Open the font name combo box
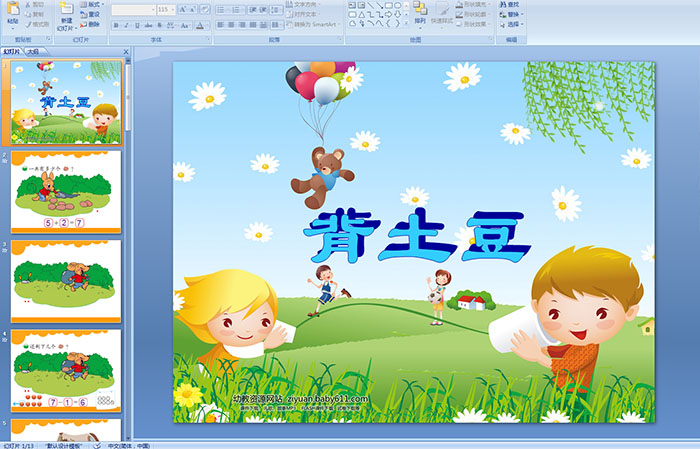Viewport: 700px width, 449px height. (x=133, y=10)
